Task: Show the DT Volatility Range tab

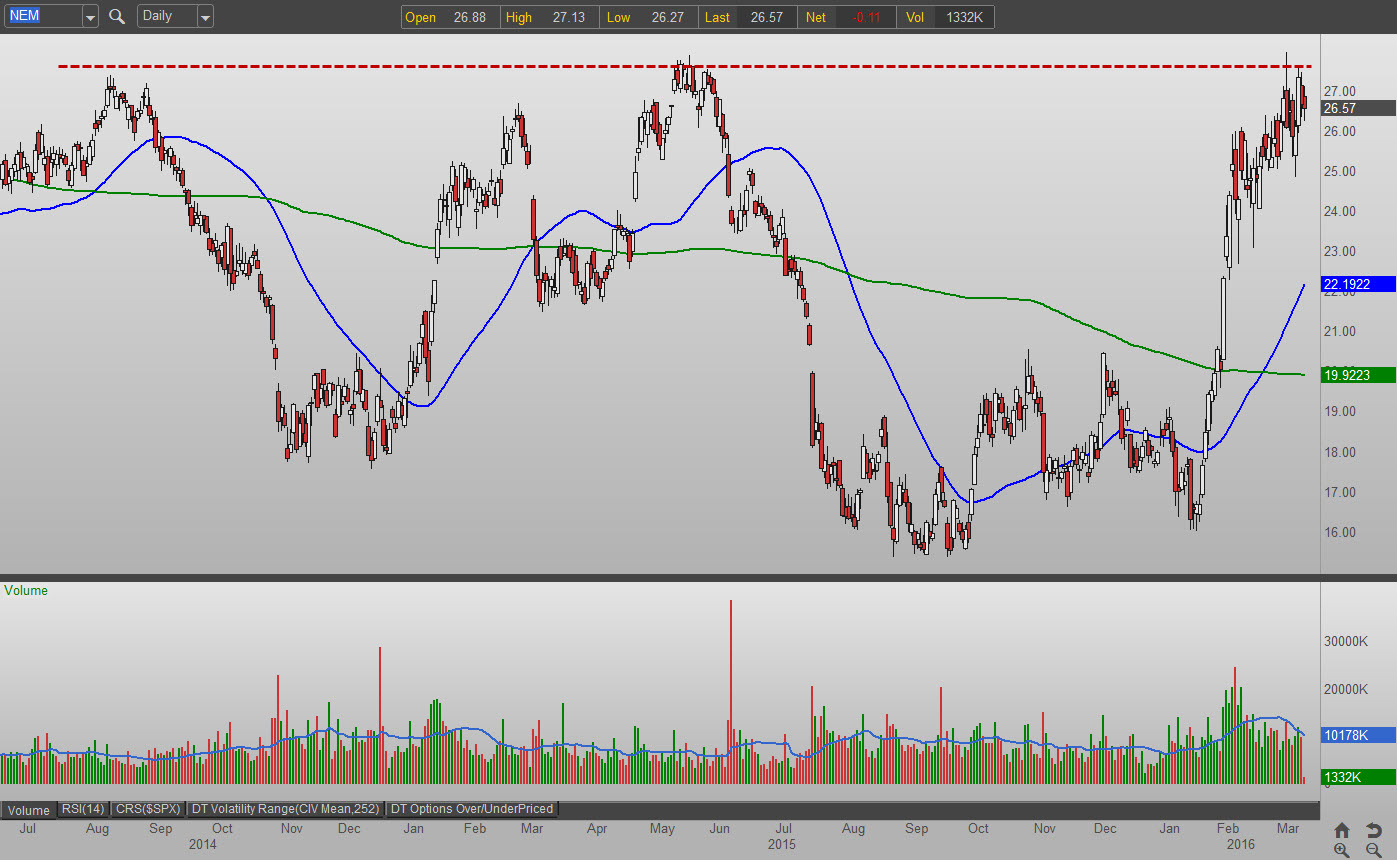Action: [x=285, y=809]
